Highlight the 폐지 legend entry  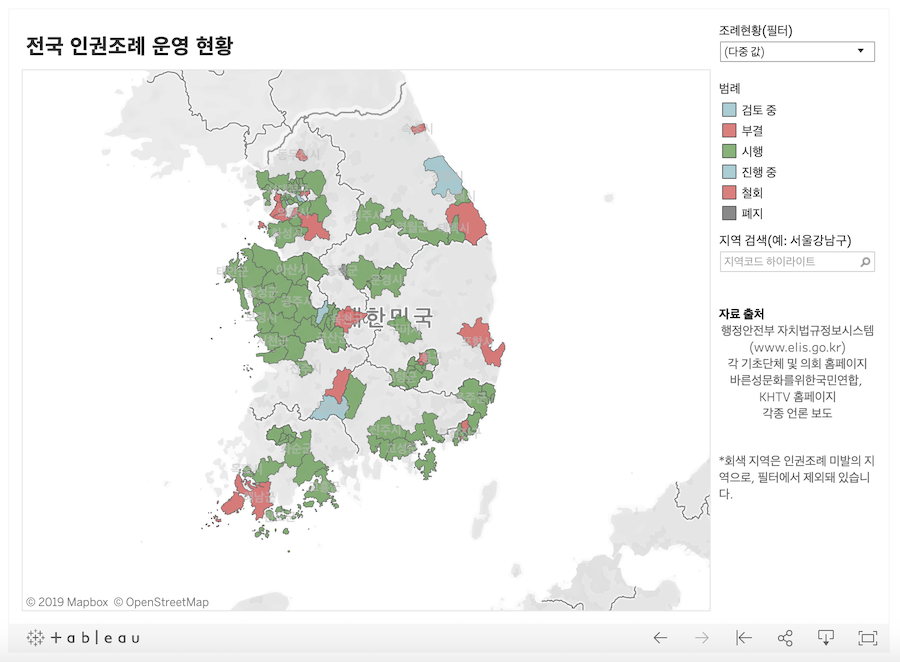click(752, 213)
